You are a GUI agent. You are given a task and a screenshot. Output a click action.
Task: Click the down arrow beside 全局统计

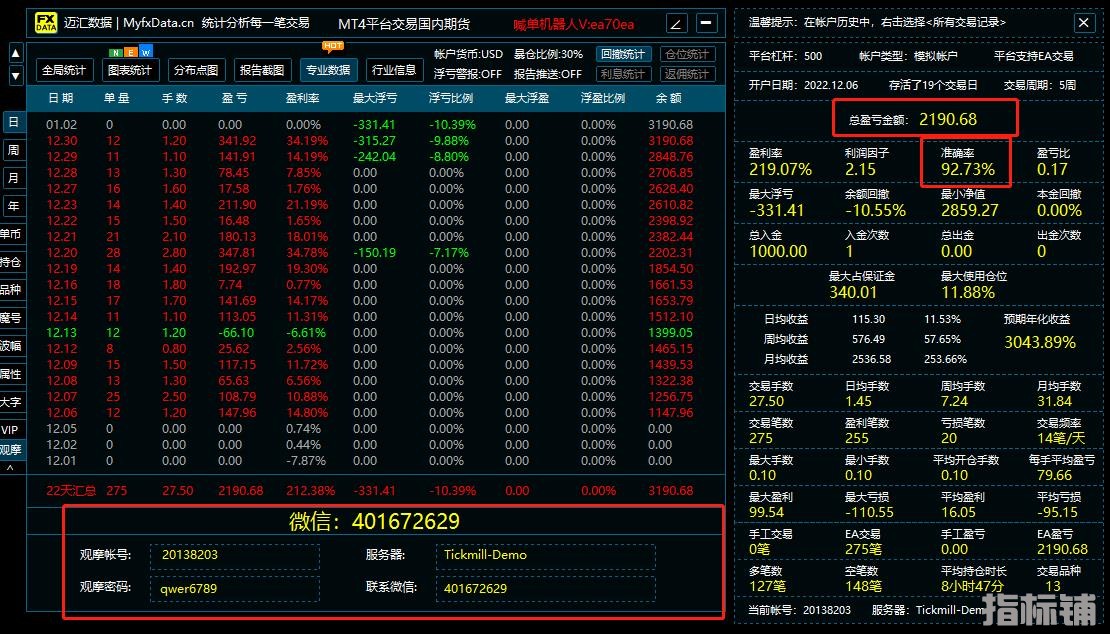[x=16, y=76]
